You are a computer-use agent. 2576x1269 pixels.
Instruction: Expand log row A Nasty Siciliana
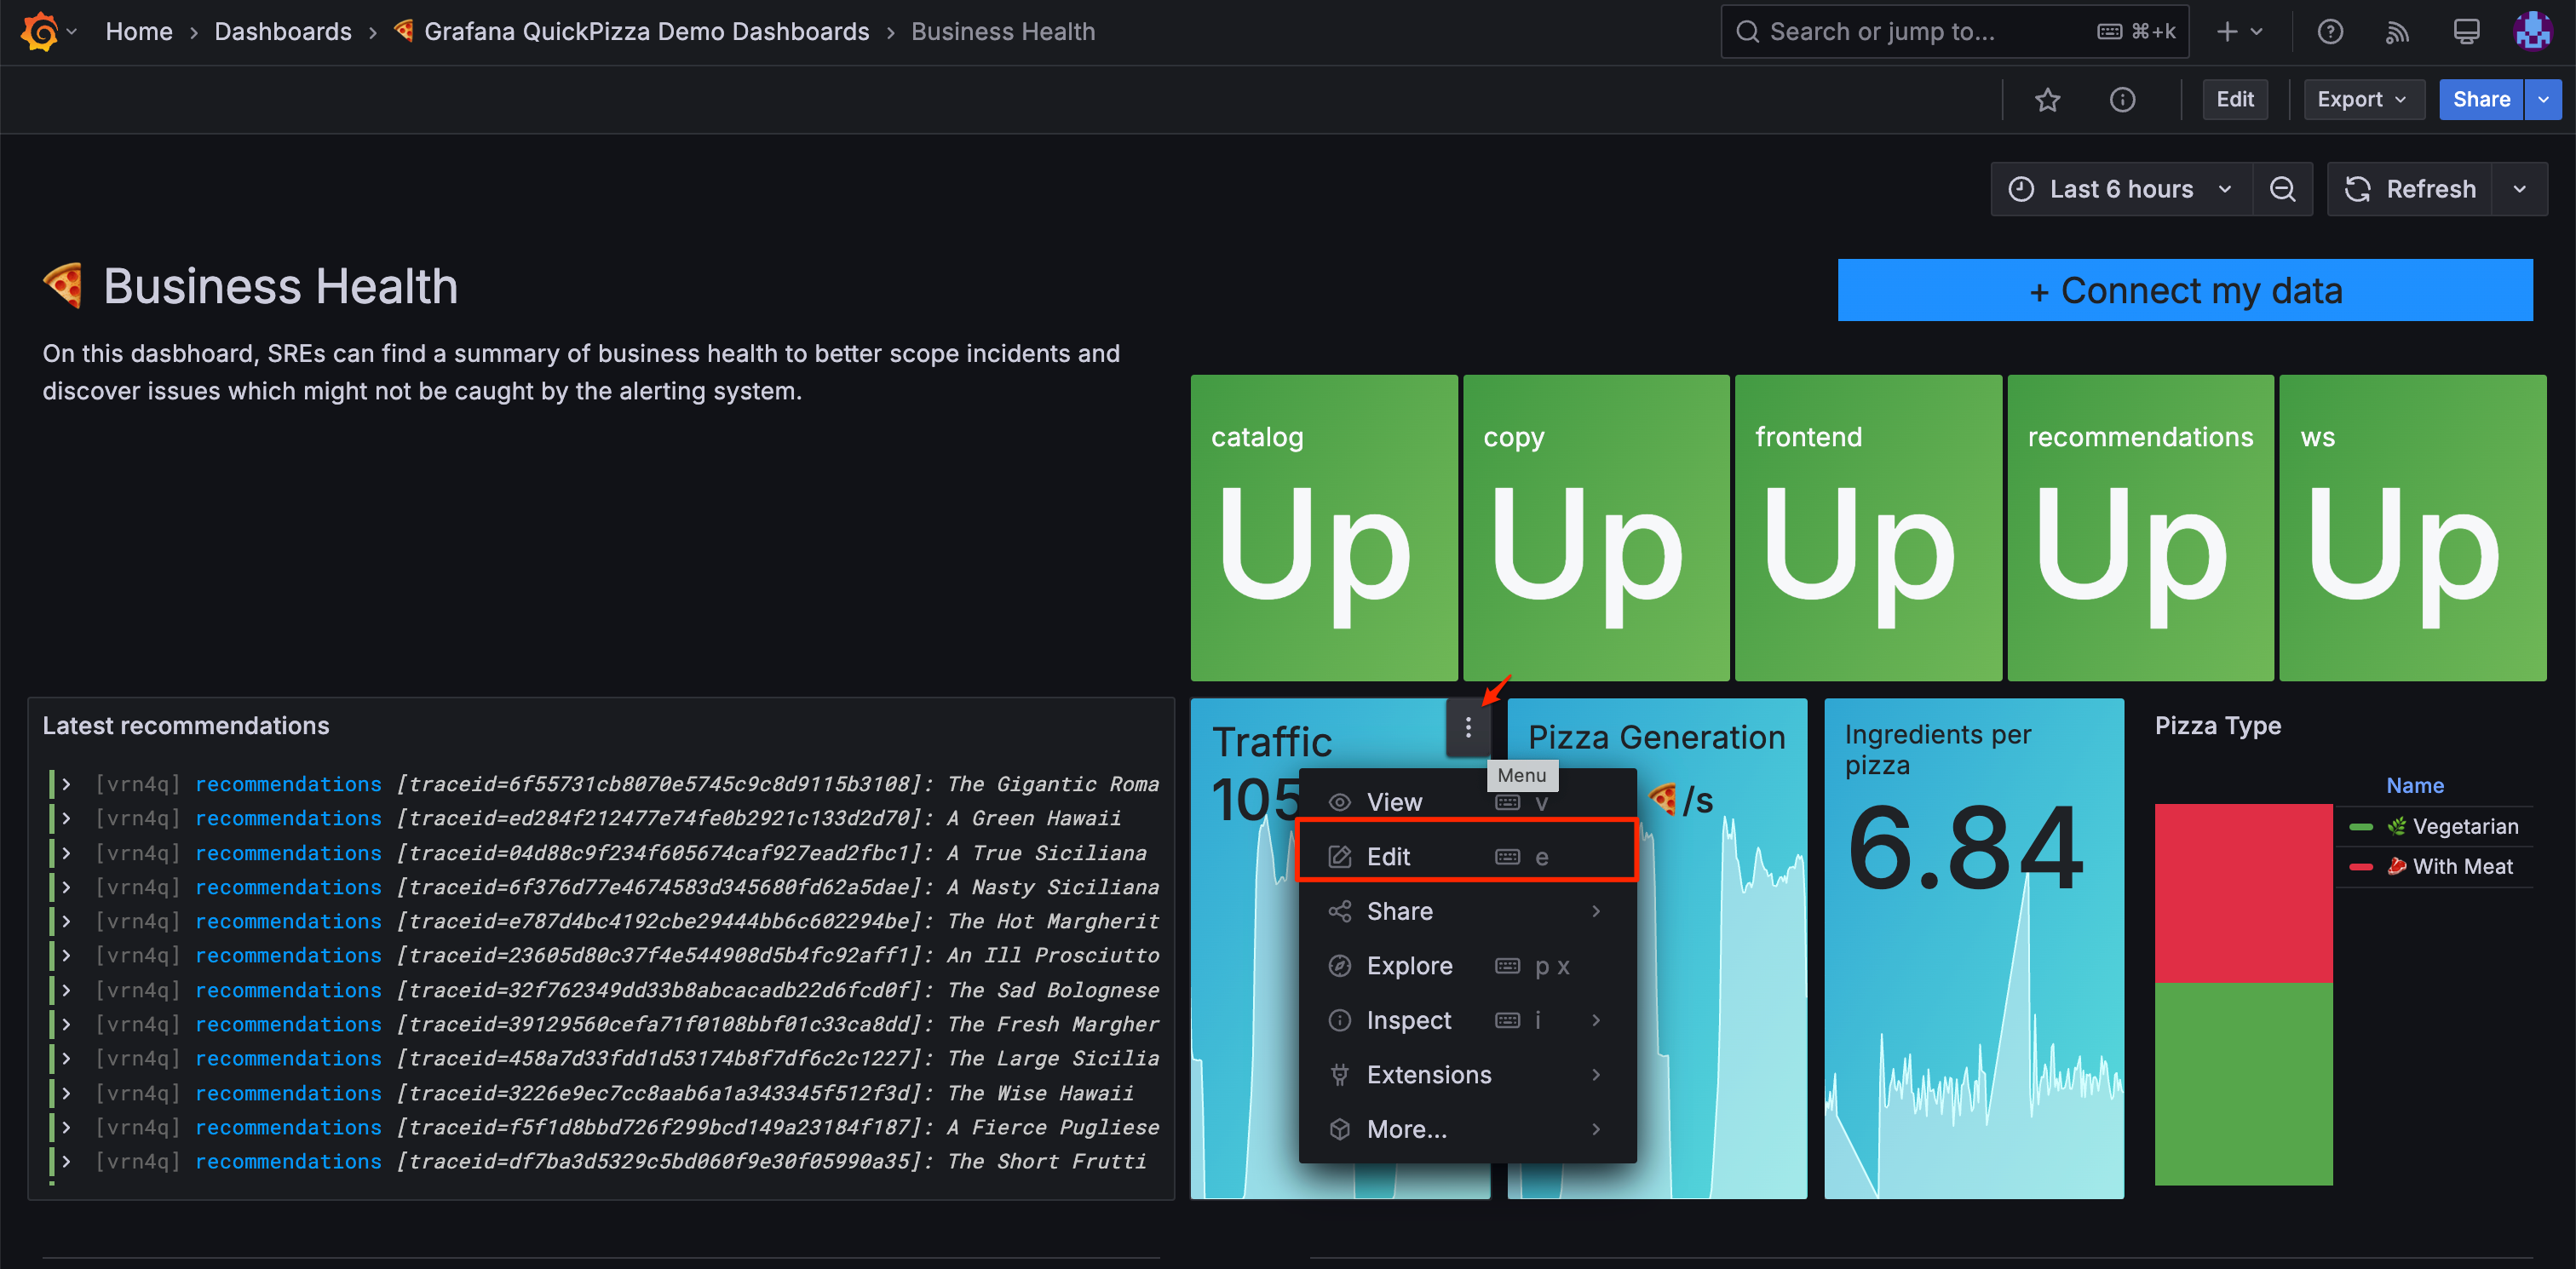click(x=66, y=887)
